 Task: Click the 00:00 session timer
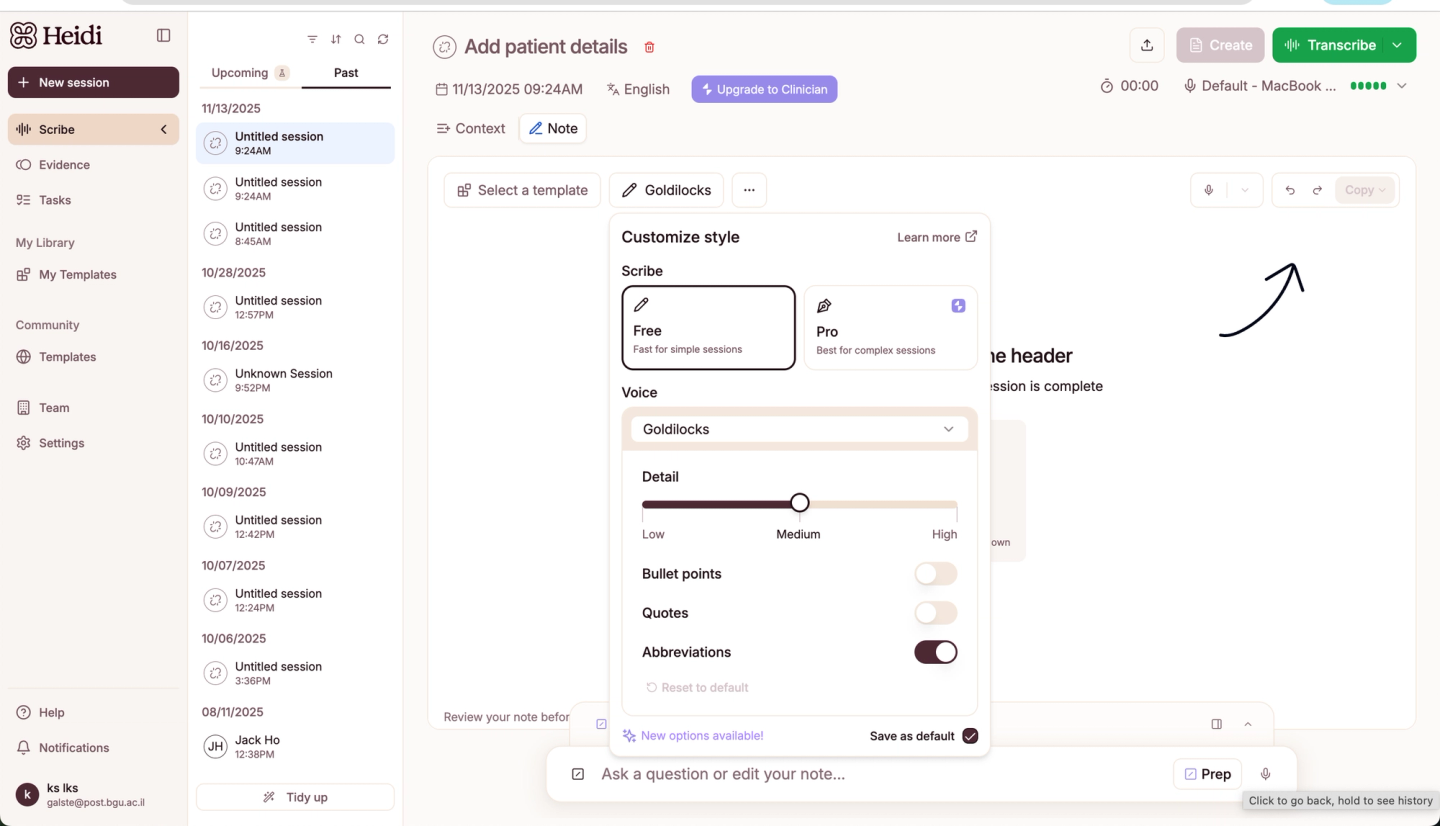(1130, 86)
